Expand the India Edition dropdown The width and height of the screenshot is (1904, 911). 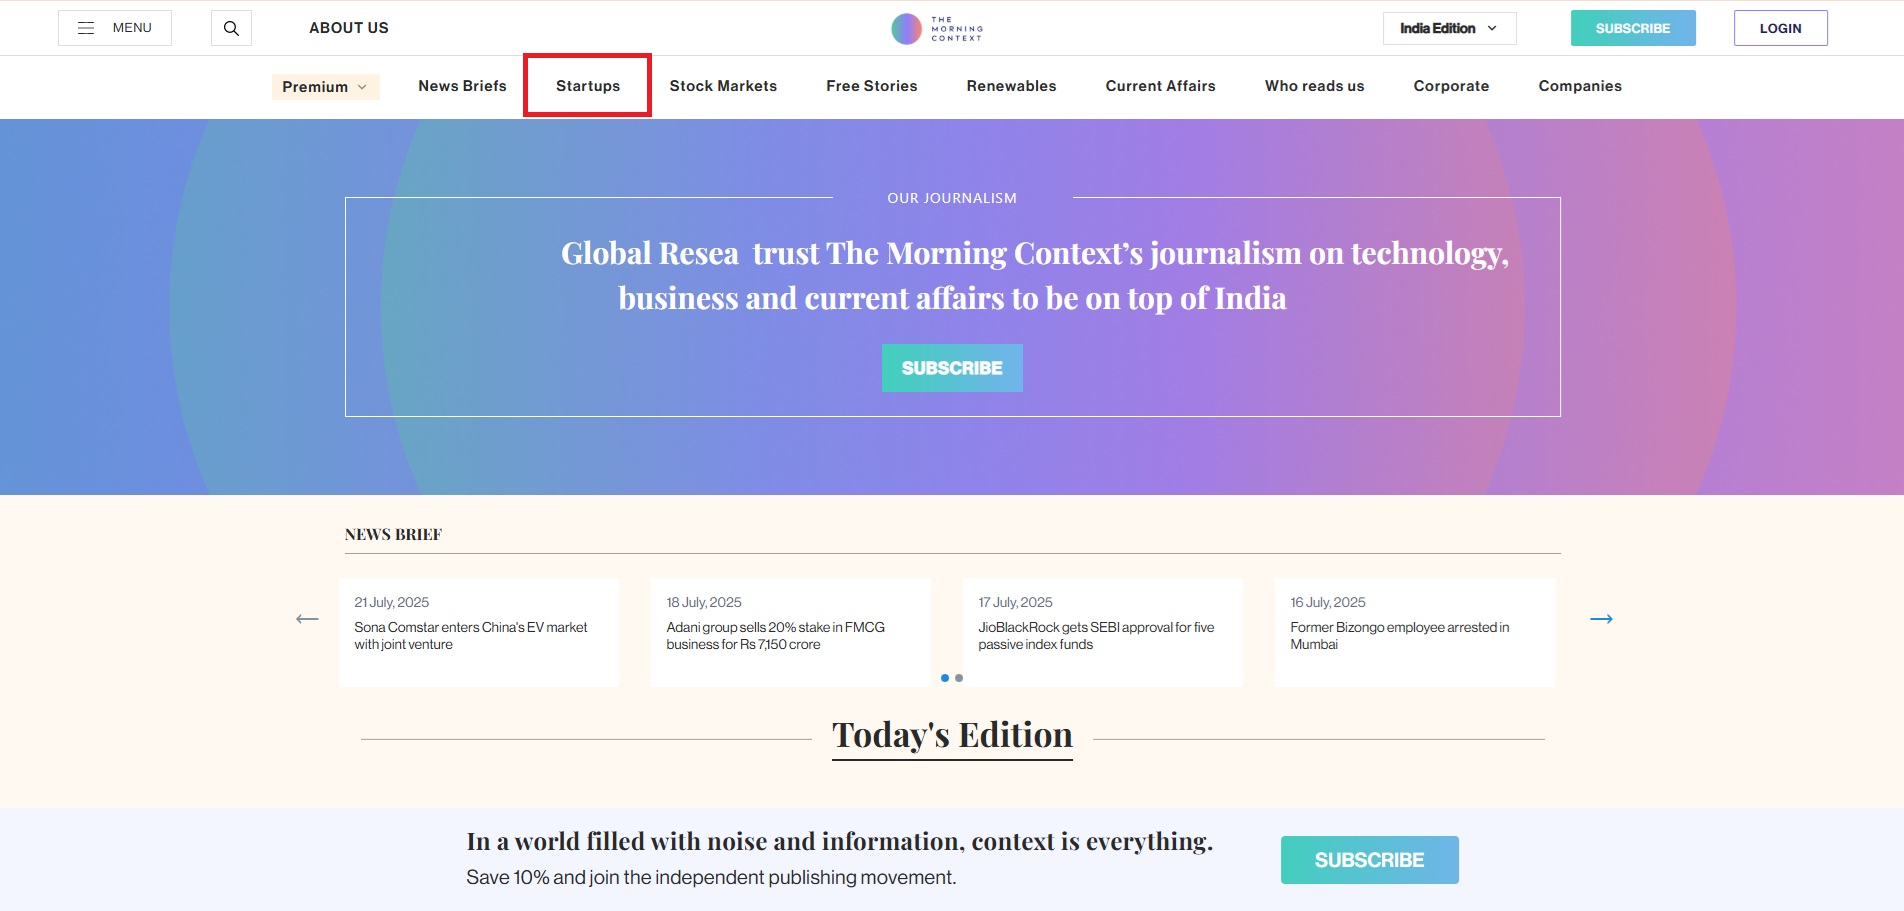pyautogui.click(x=1449, y=28)
